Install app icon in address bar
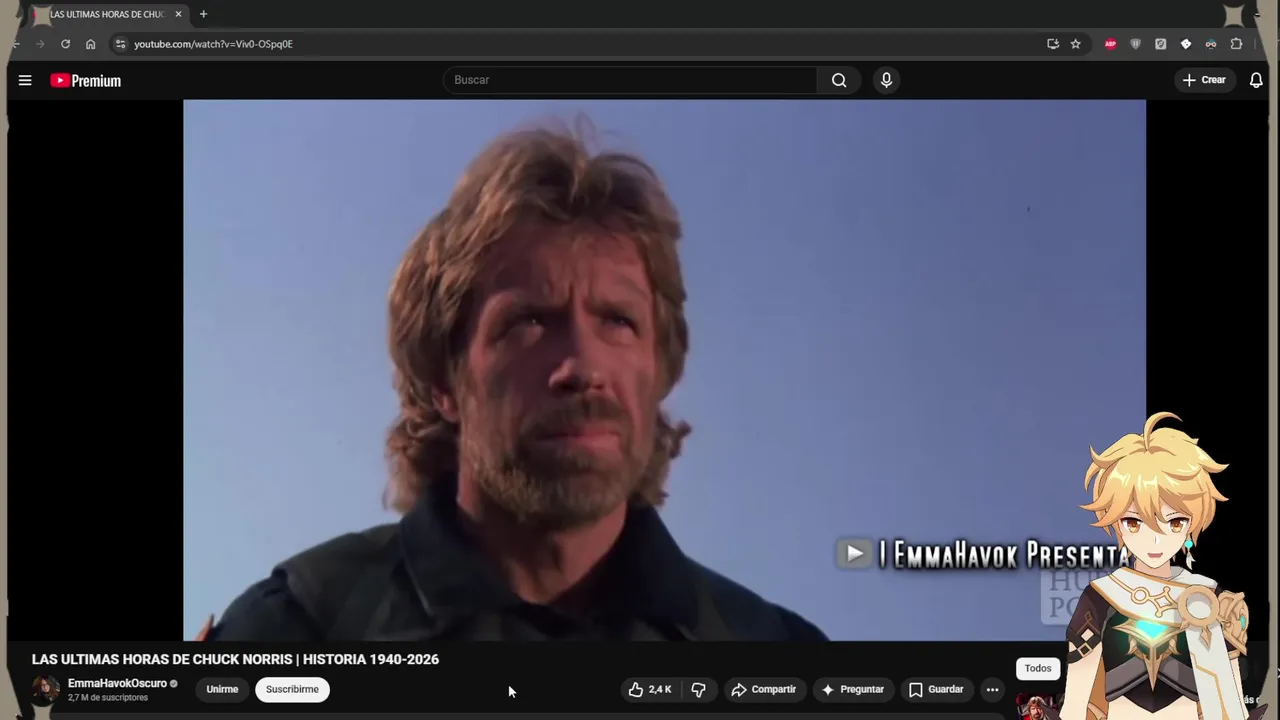 pos(1053,44)
